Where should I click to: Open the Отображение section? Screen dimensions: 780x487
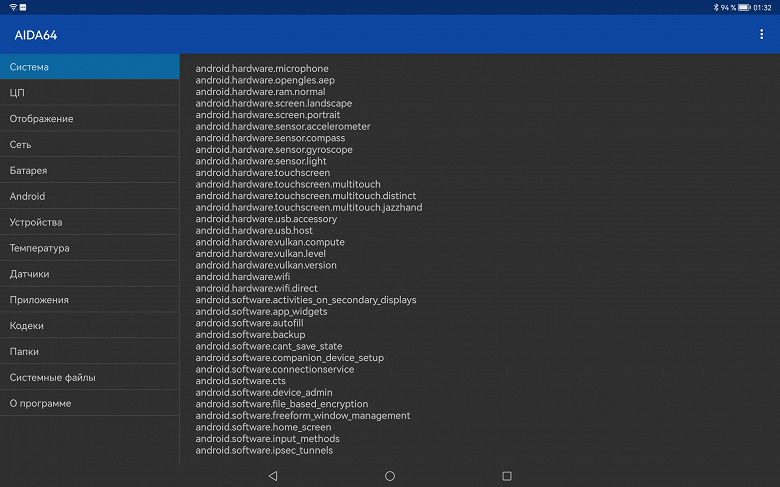point(90,118)
